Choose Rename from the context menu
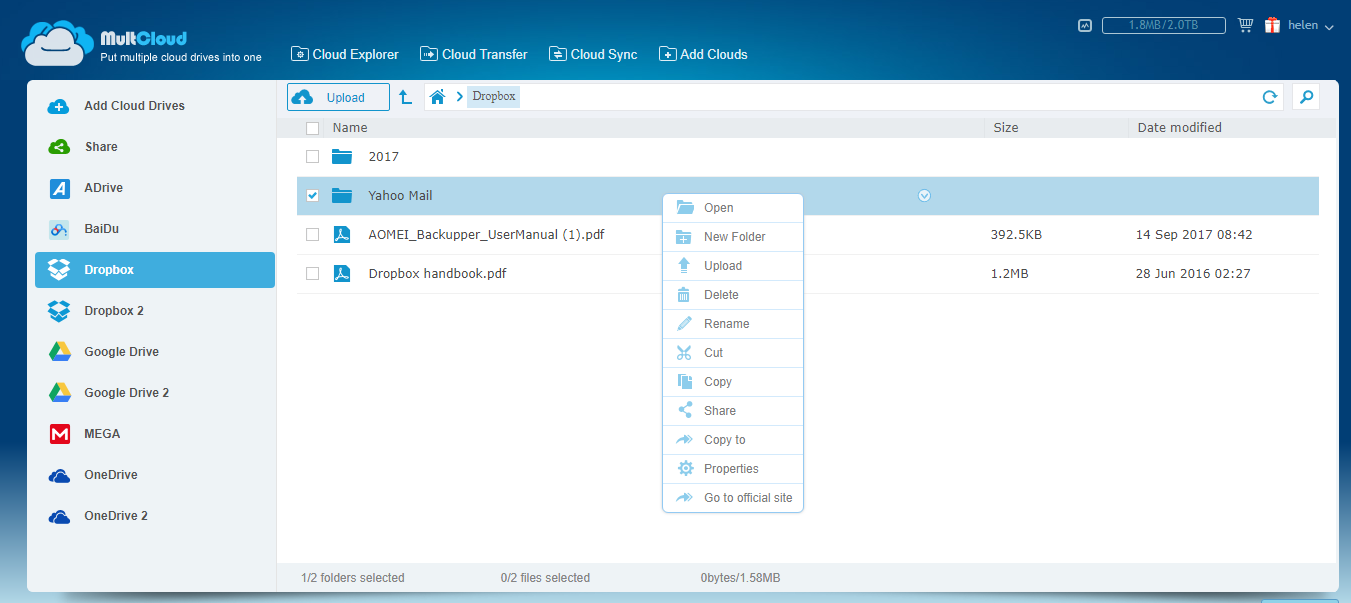The height and width of the screenshot is (603, 1351). (x=726, y=324)
